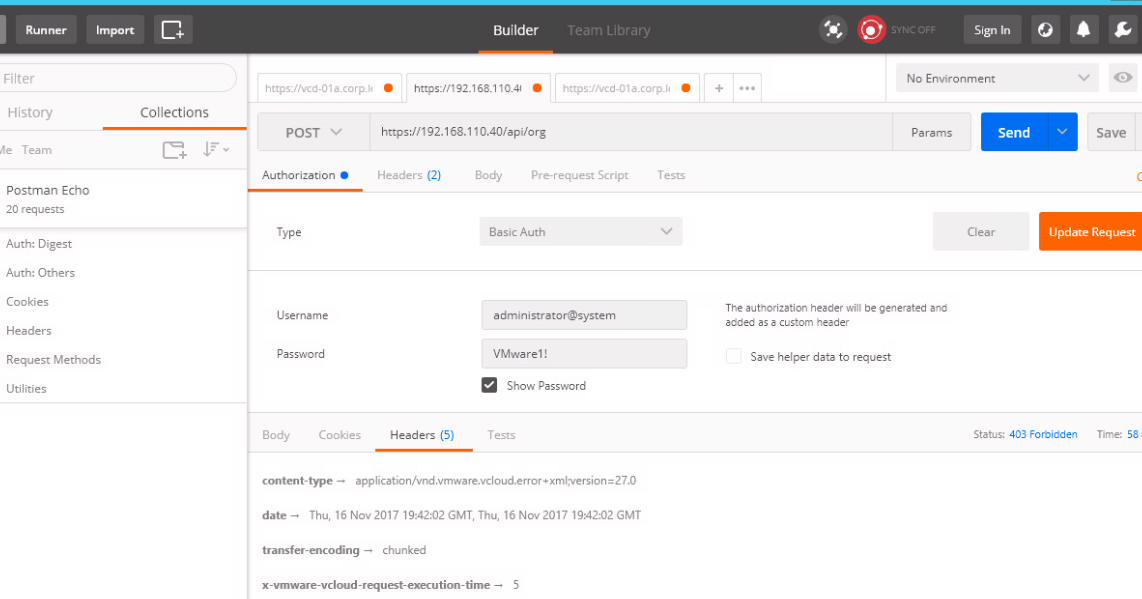Switch to the Pre-request Script tab
Screen dimensions: 1142x599
tap(579, 175)
